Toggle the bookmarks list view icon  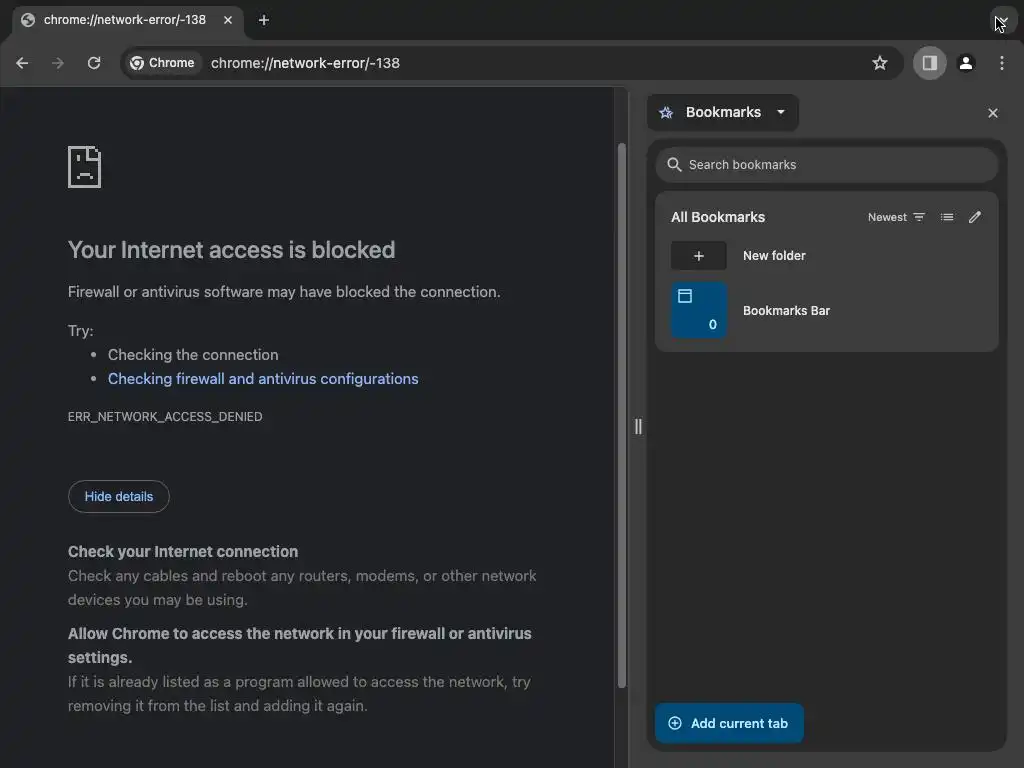(x=947, y=217)
